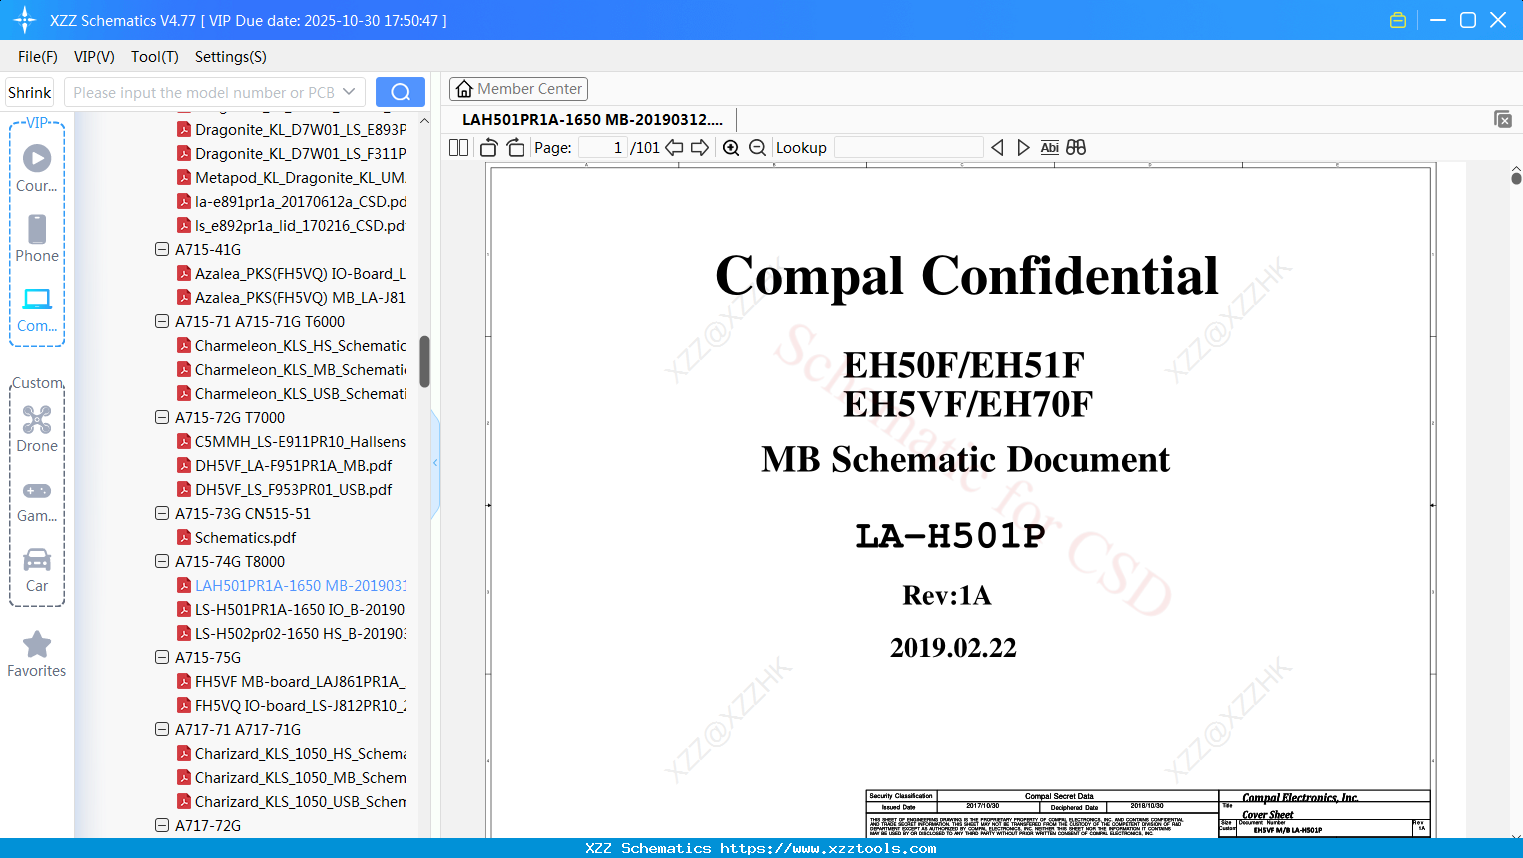Click the sidebar collapse handle beside the tree

(435, 463)
